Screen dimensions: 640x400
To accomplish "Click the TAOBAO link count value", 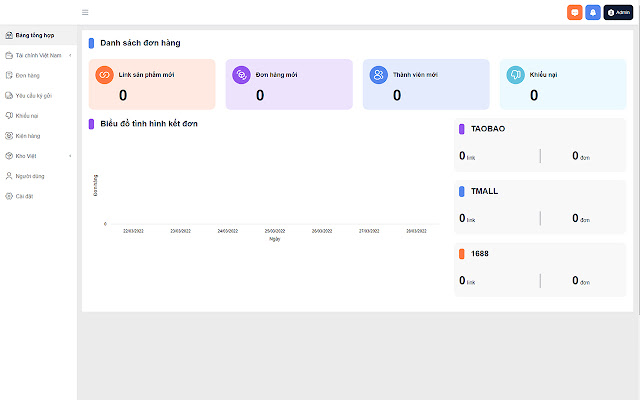I will point(462,156).
